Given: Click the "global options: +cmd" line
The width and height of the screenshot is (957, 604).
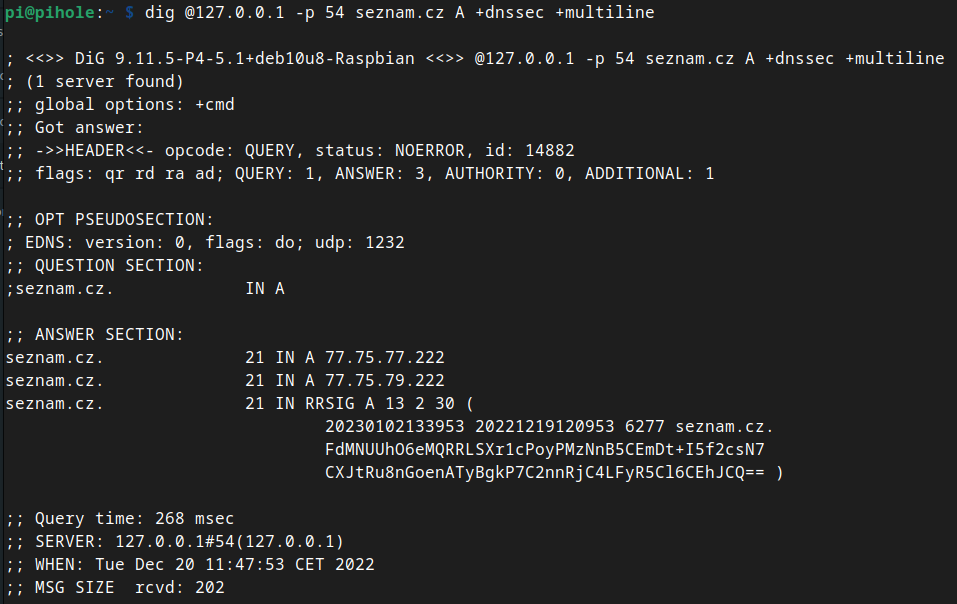Looking at the screenshot, I should point(120,104).
